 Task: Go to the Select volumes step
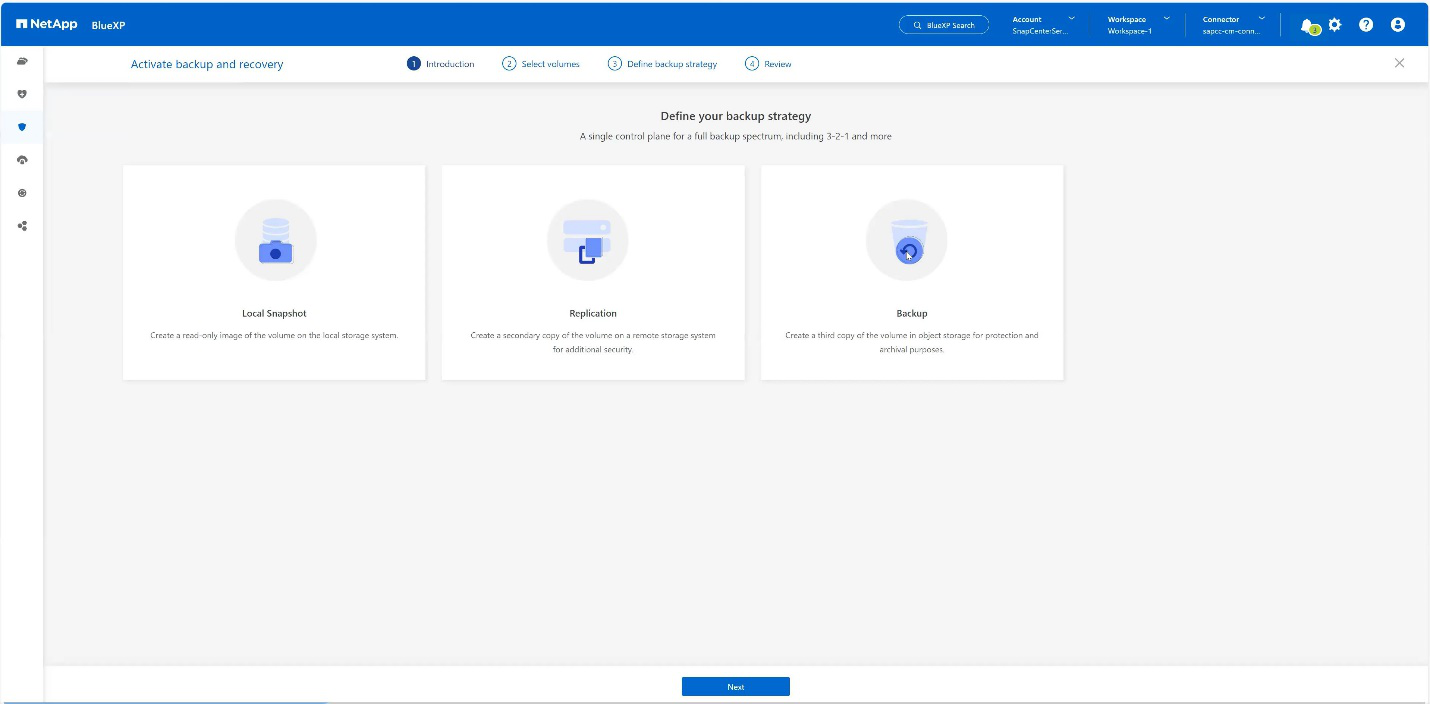pos(541,64)
